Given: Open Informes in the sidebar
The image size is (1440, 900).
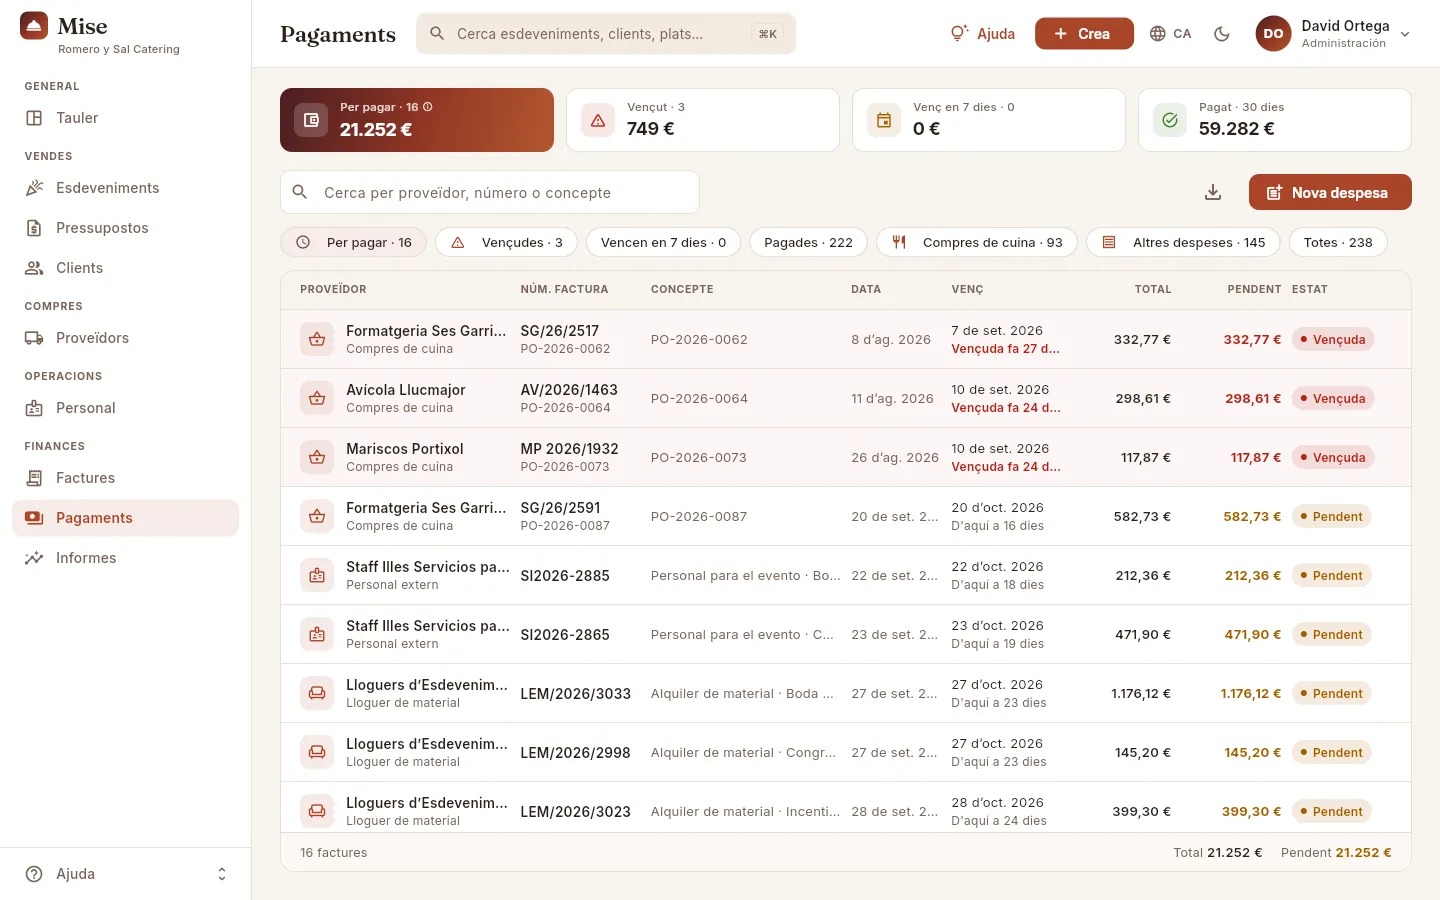Looking at the screenshot, I should tap(125, 558).
